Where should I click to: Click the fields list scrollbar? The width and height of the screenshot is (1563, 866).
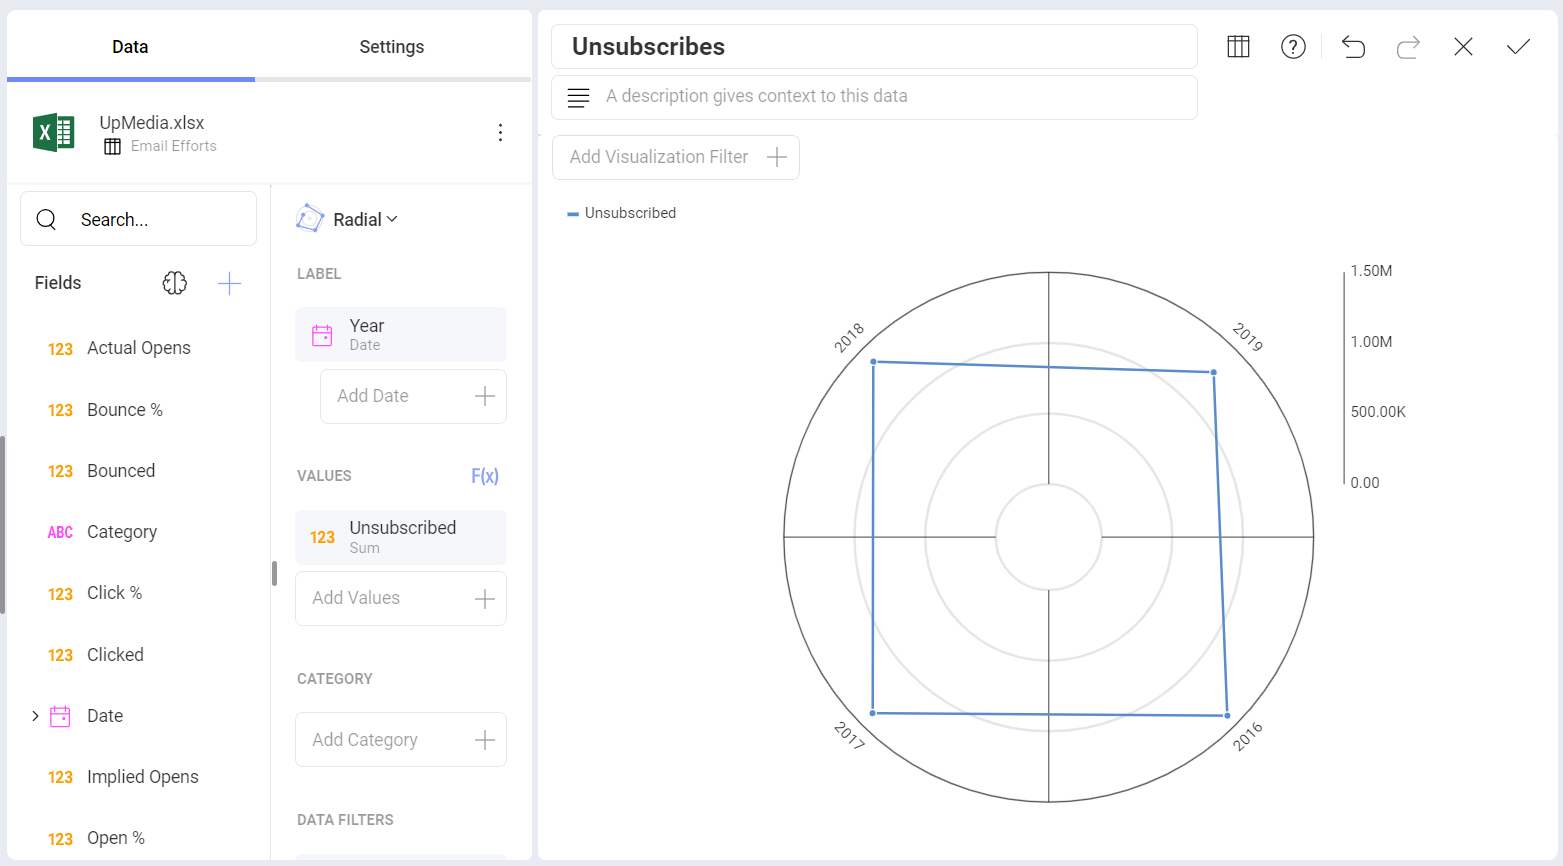[3, 525]
